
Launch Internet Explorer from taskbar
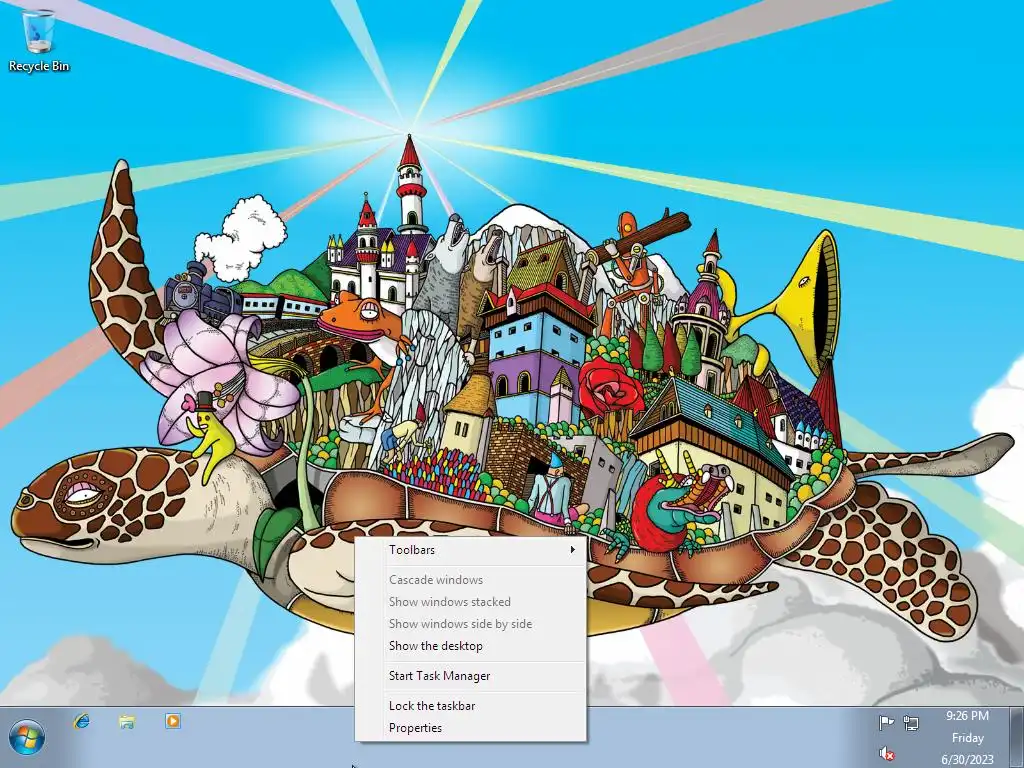pyautogui.click(x=82, y=721)
